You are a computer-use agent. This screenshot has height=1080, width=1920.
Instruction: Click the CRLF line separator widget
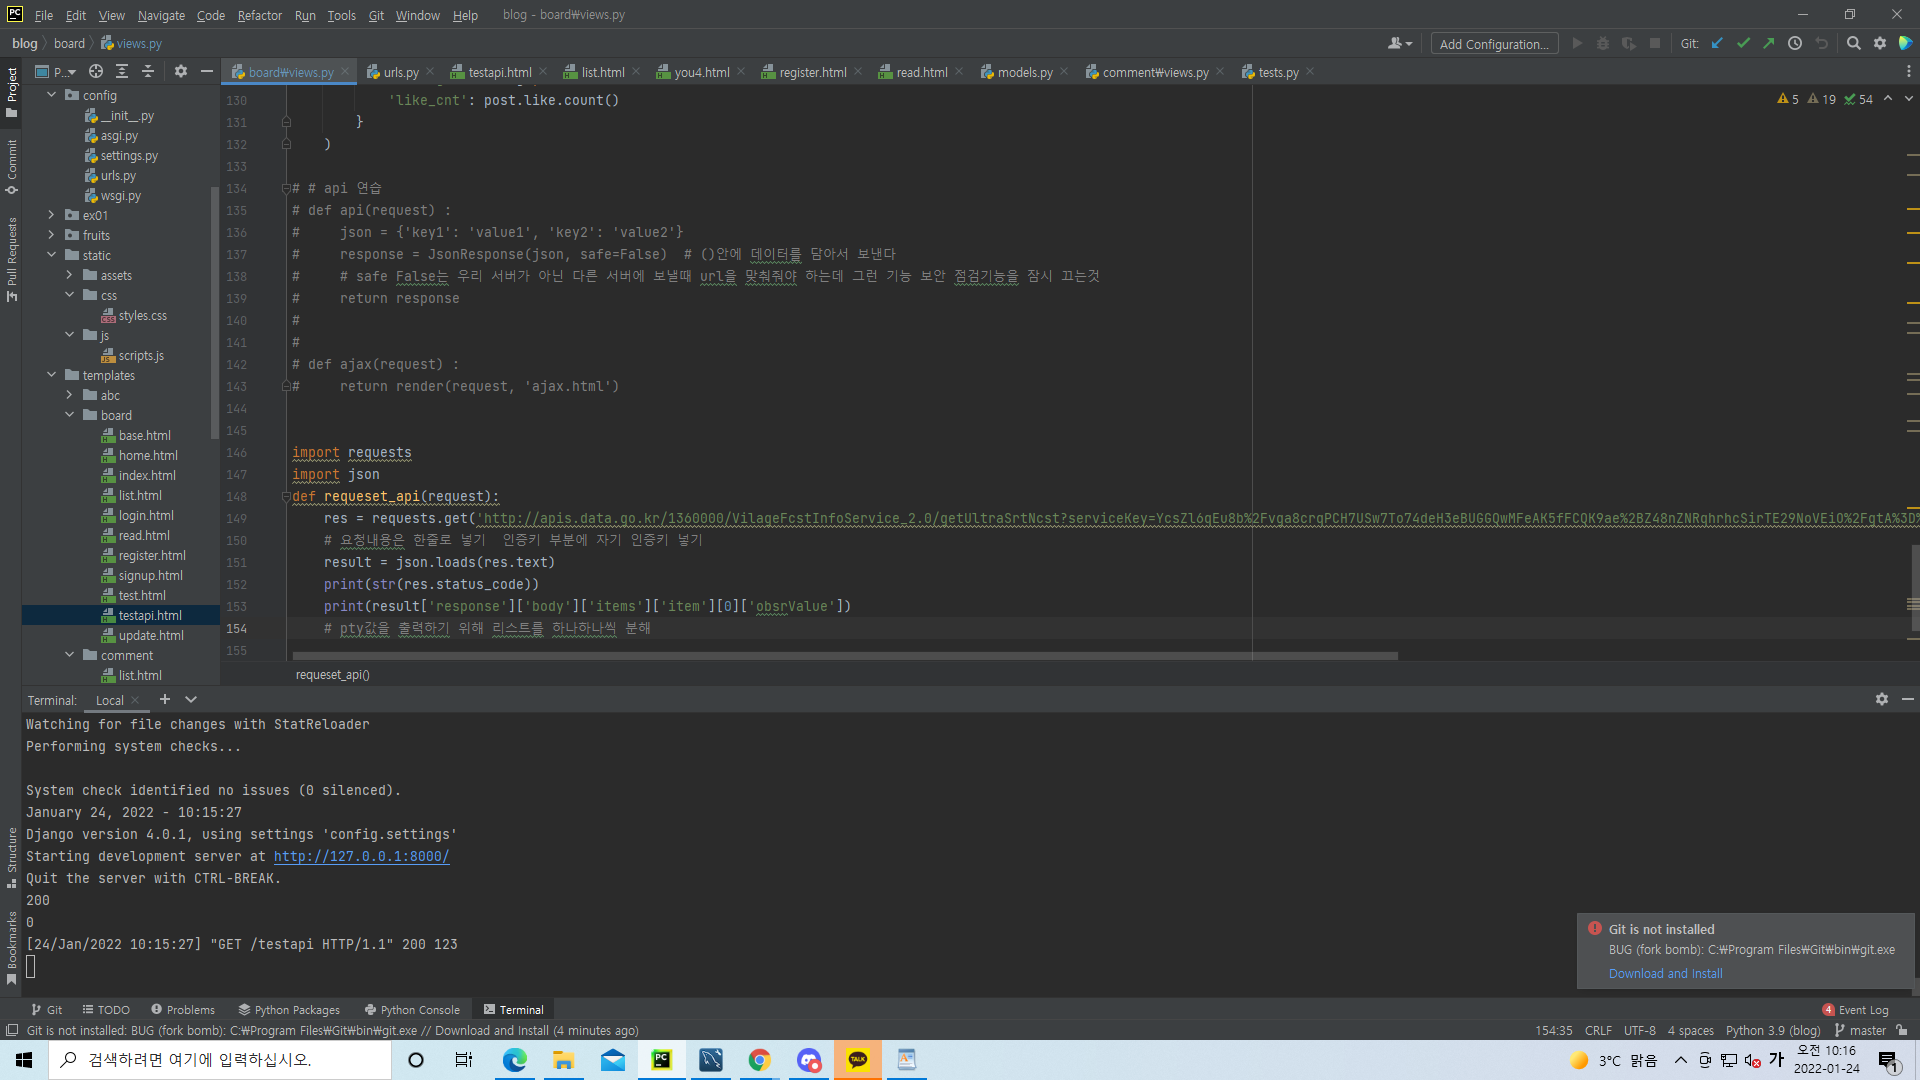click(1598, 1031)
